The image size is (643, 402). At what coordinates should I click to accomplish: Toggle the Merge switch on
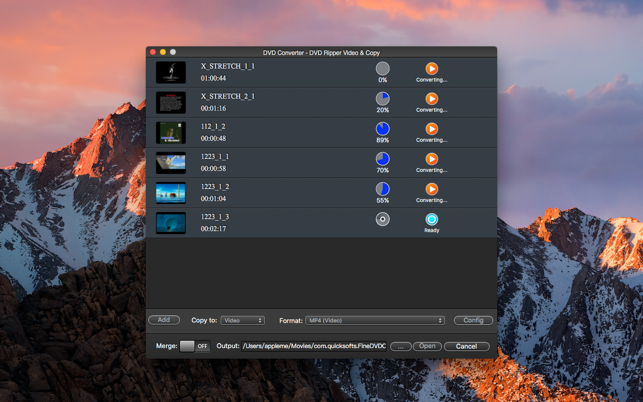pos(195,346)
